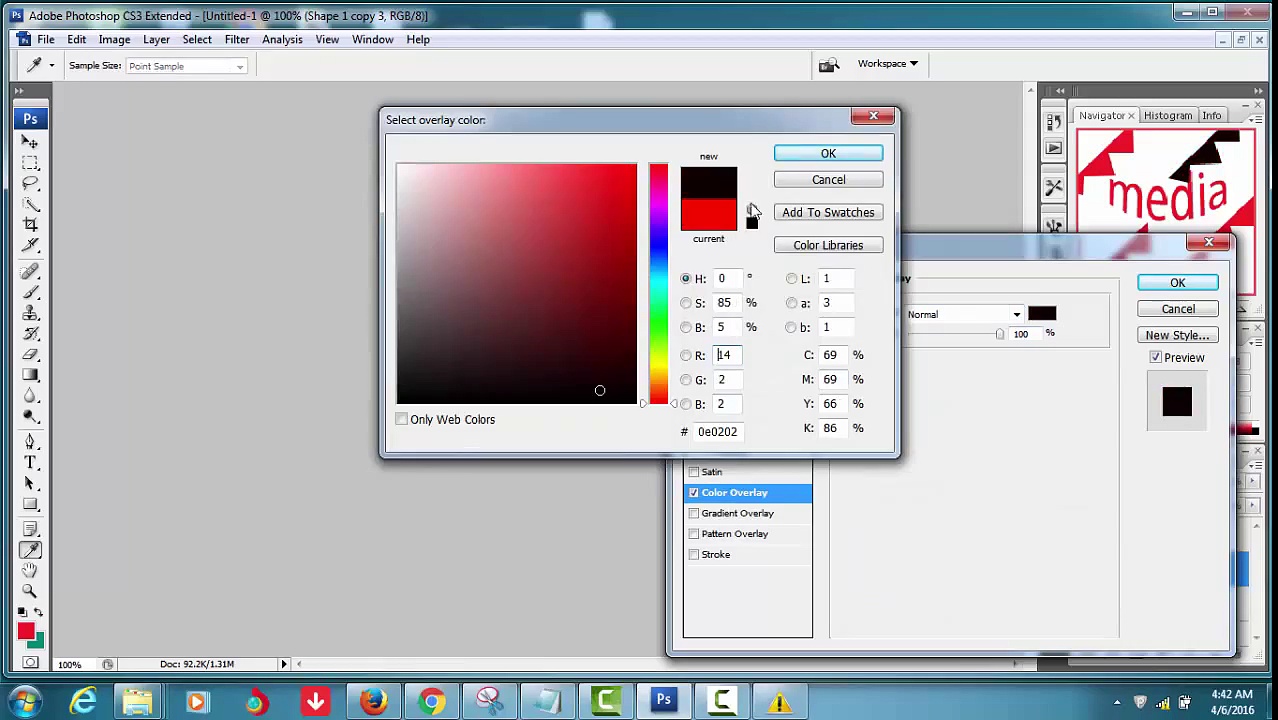The width and height of the screenshot is (1278, 720).
Task: Select the S saturation radio button
Action: [x=686, y=303]
